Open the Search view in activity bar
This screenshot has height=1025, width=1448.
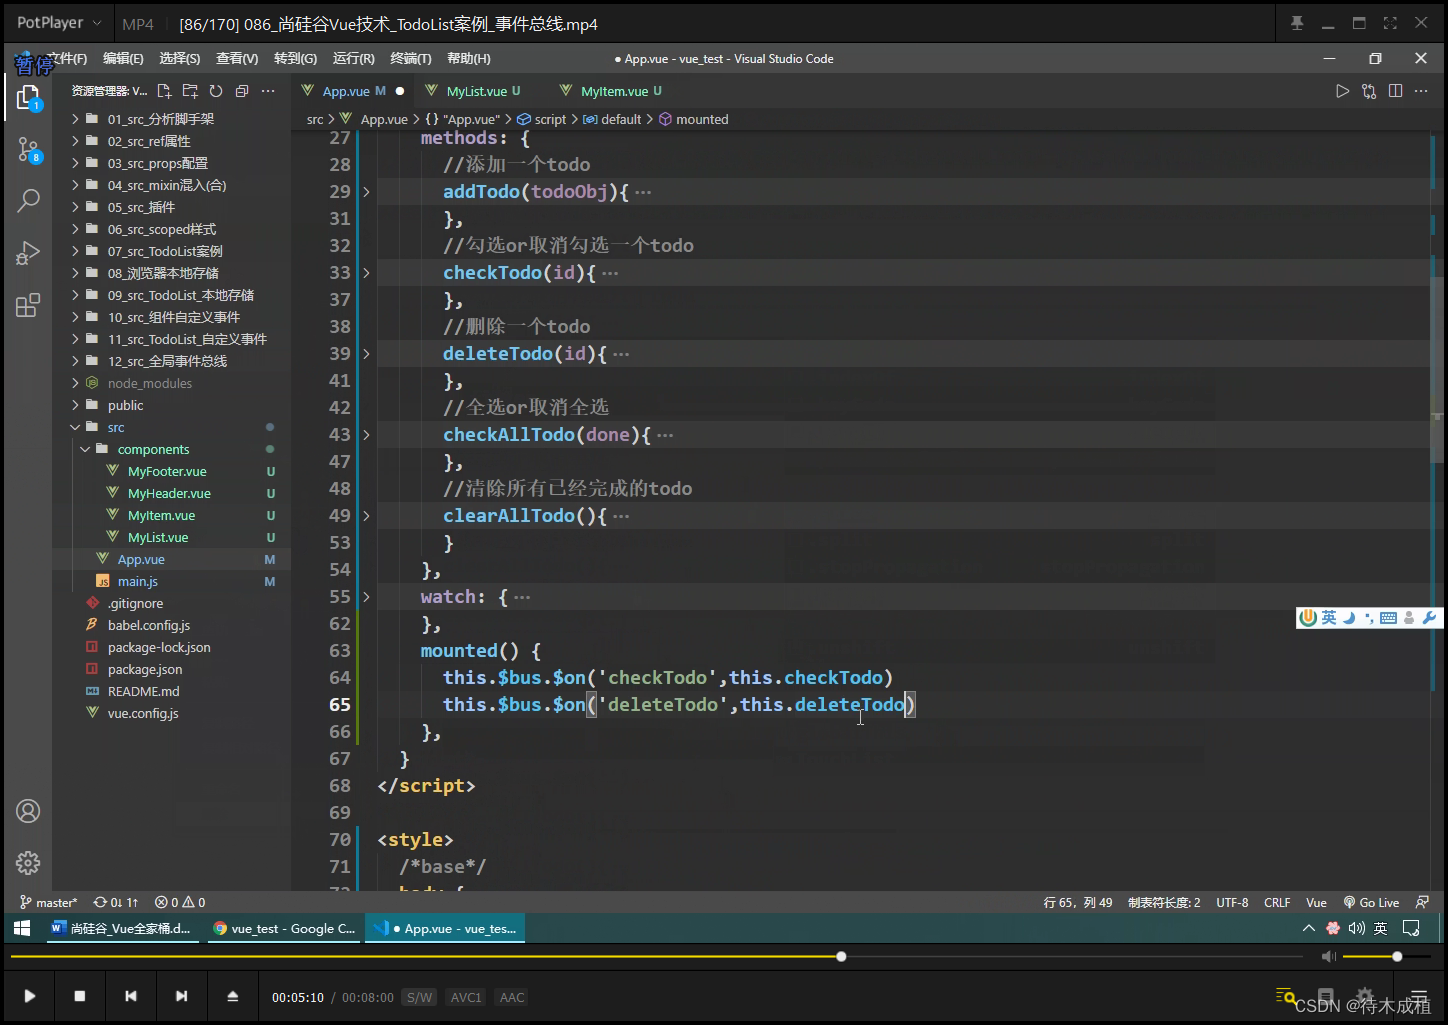pyautogui.click(x=28, y=200)
